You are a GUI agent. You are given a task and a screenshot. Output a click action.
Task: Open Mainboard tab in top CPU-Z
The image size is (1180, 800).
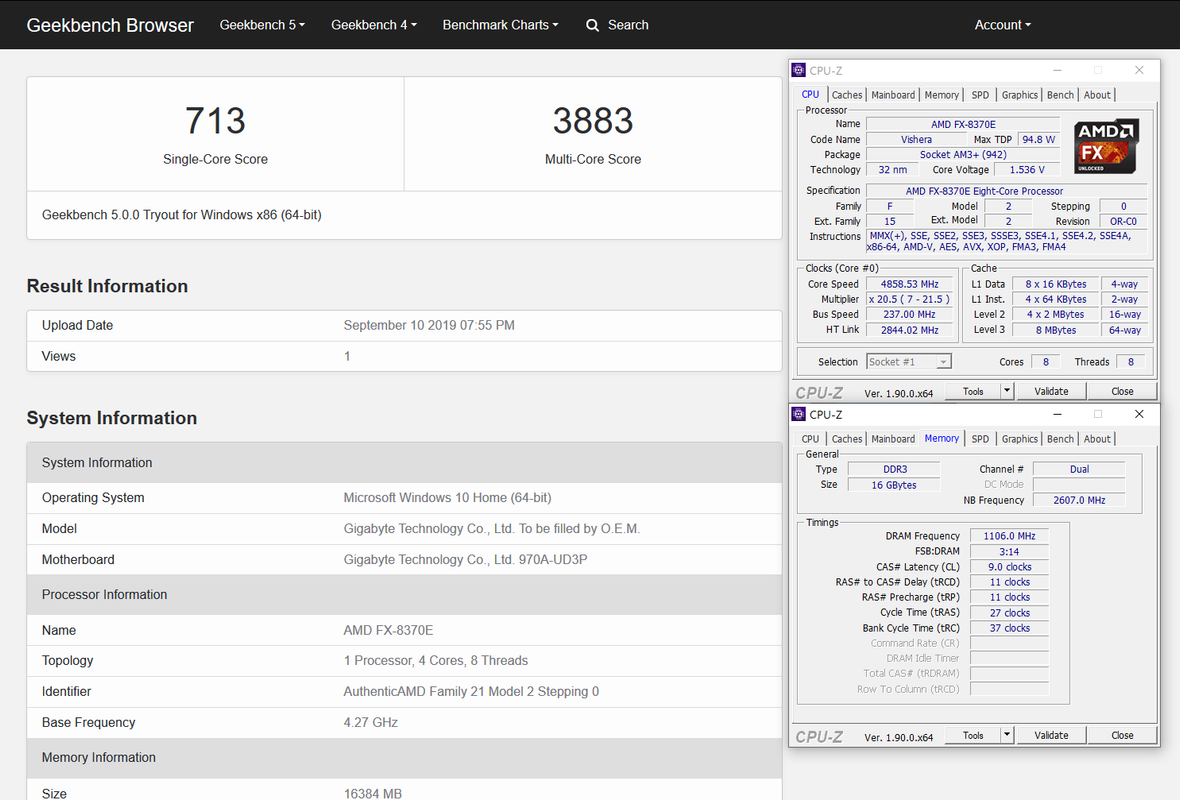coord(893,95)
